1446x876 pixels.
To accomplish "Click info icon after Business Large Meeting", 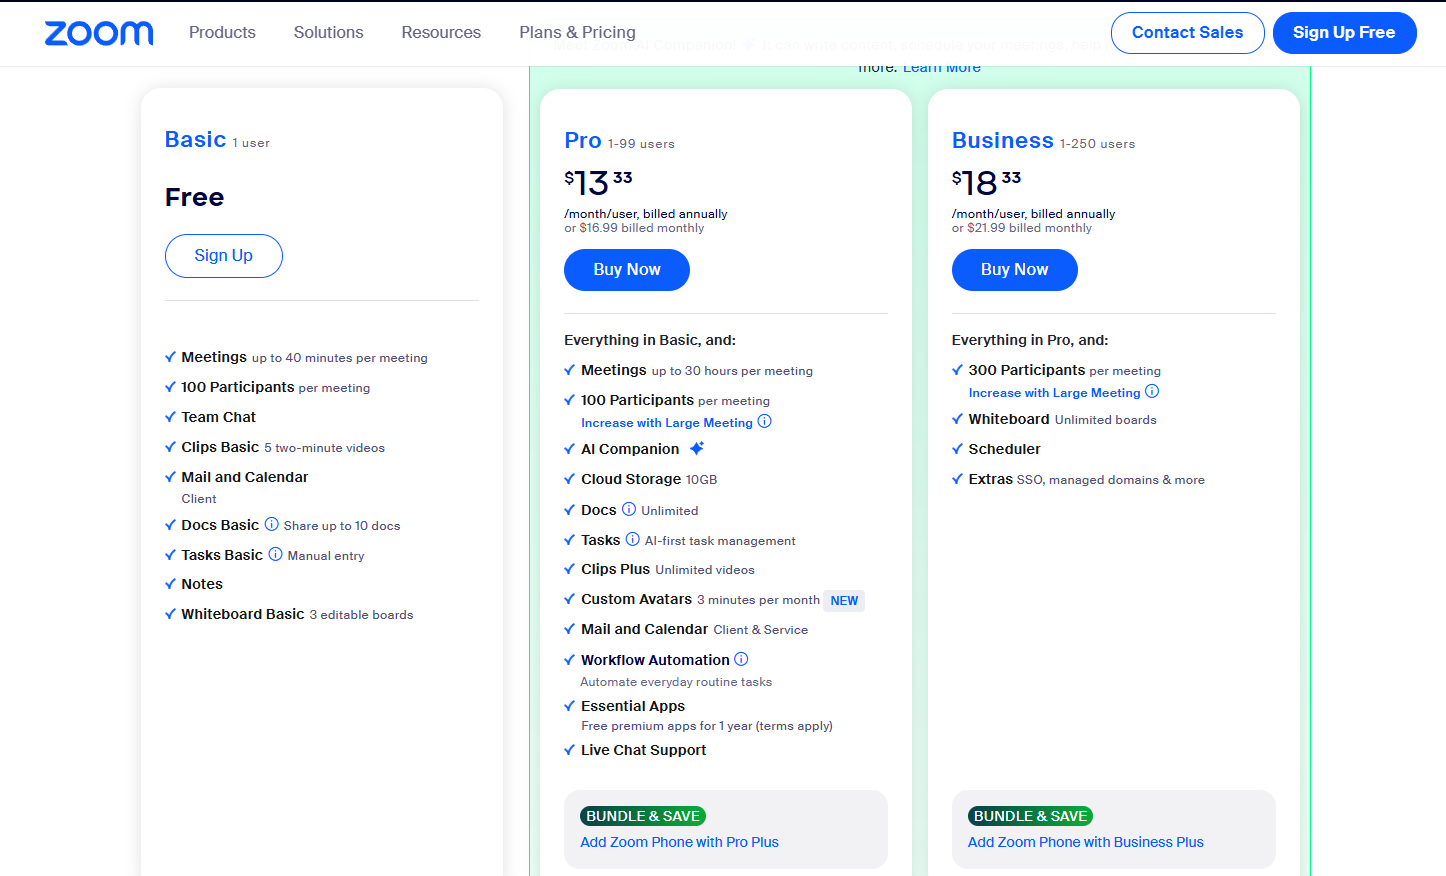I will 1152,392.
